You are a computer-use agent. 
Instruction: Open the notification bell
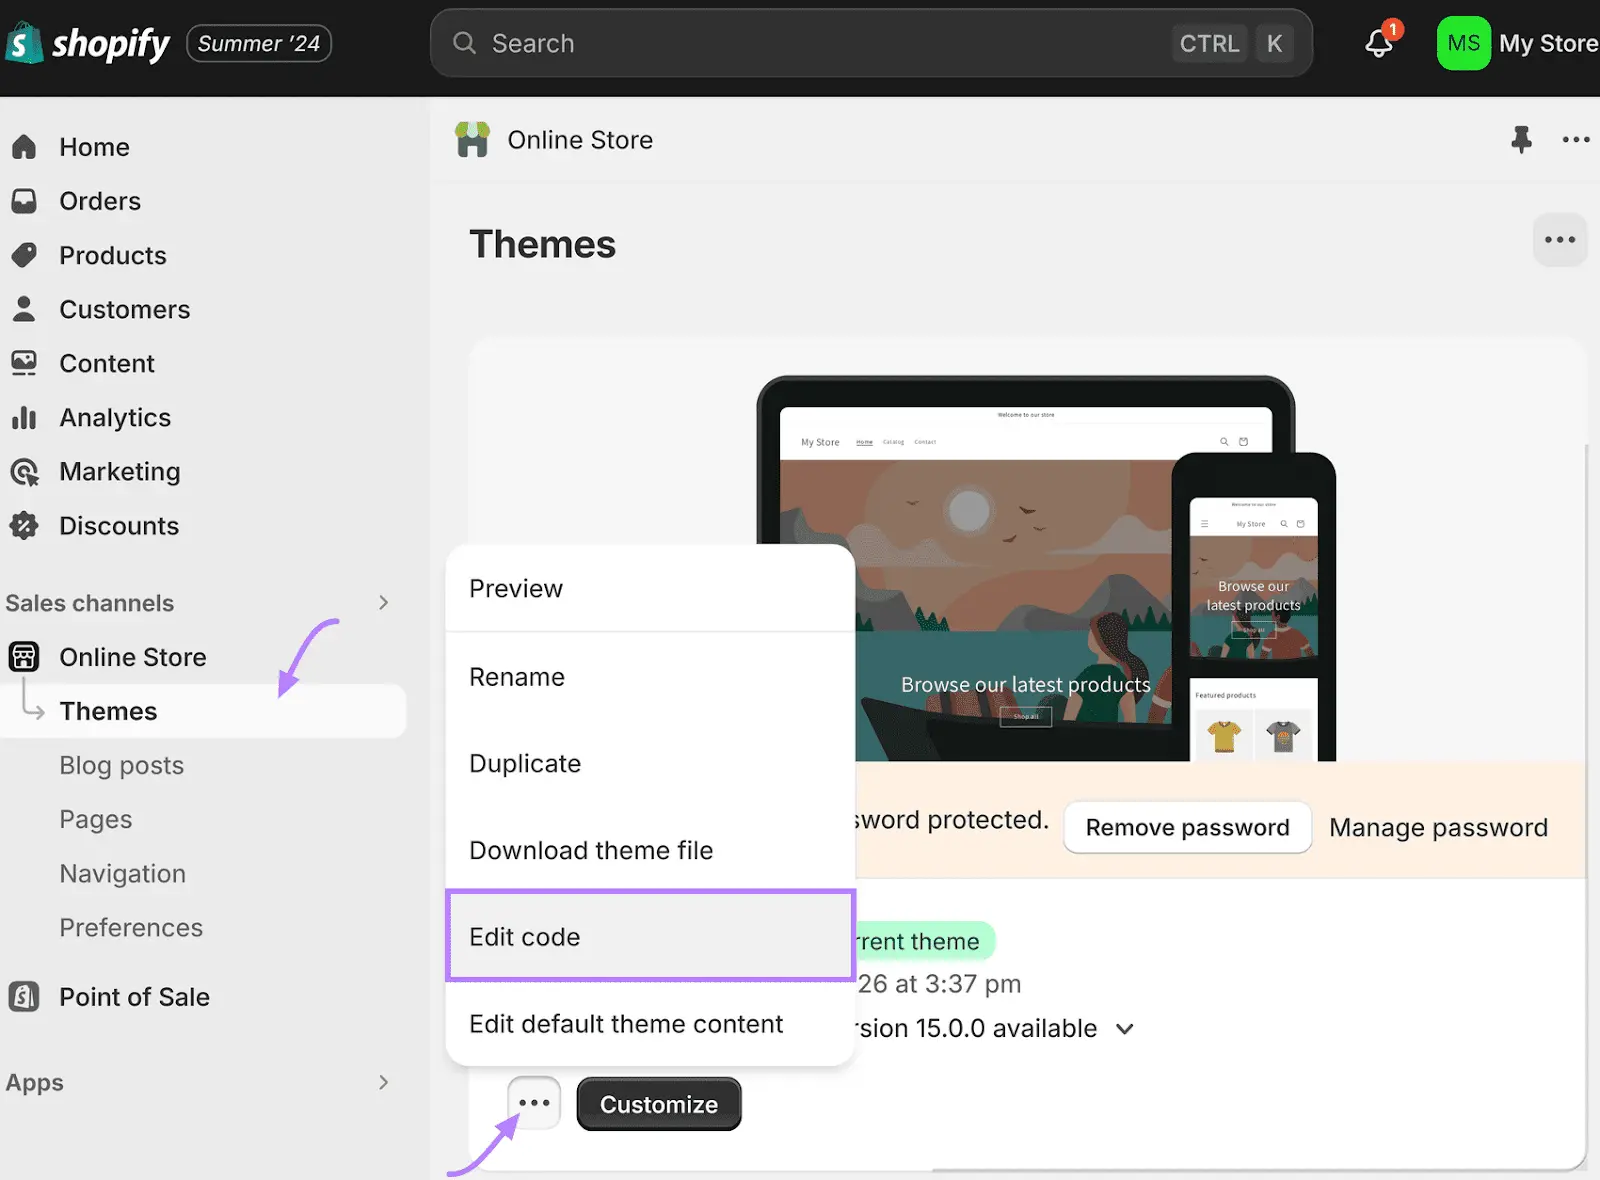coord(1379,42)
